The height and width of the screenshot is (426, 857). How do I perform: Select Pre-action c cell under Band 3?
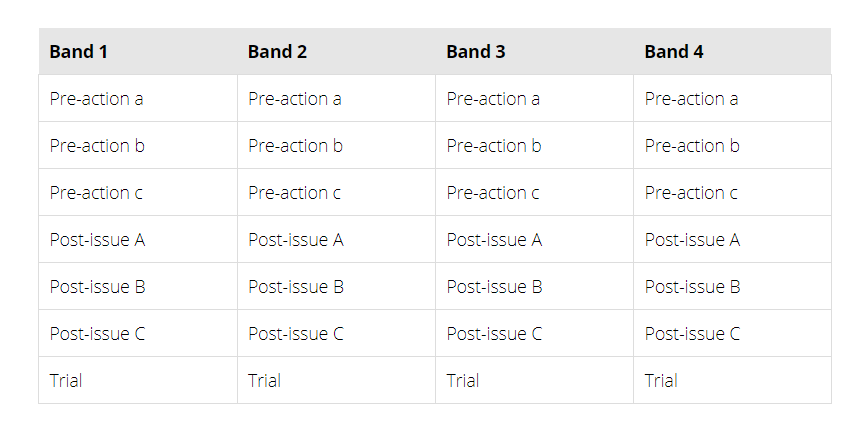(493, 193)
